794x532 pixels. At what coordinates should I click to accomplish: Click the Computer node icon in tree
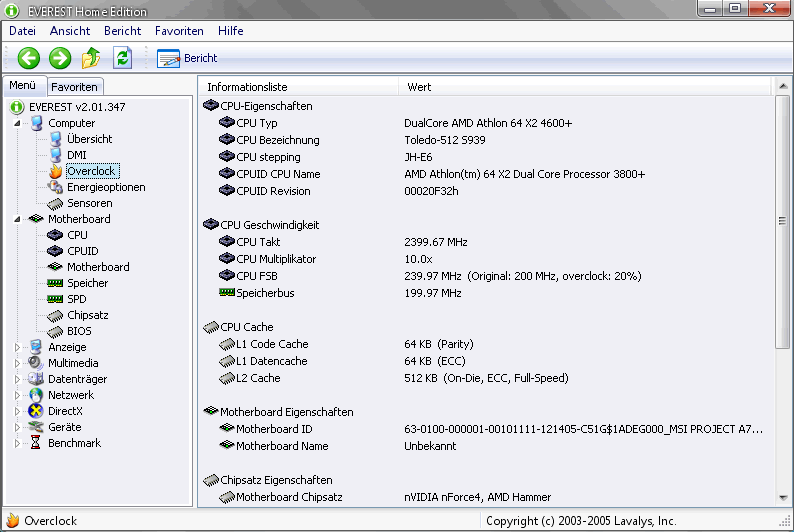click(36, 123)
